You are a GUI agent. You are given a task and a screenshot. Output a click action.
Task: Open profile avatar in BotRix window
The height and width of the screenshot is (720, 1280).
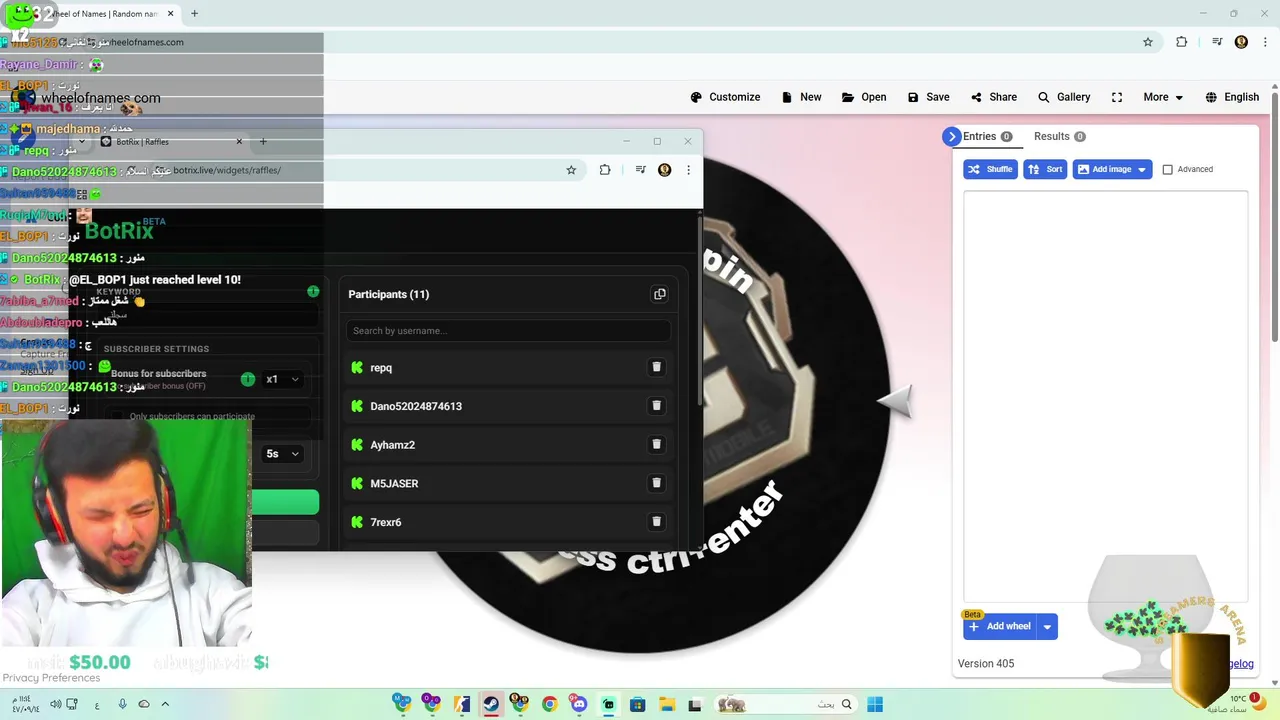[664, 170]
